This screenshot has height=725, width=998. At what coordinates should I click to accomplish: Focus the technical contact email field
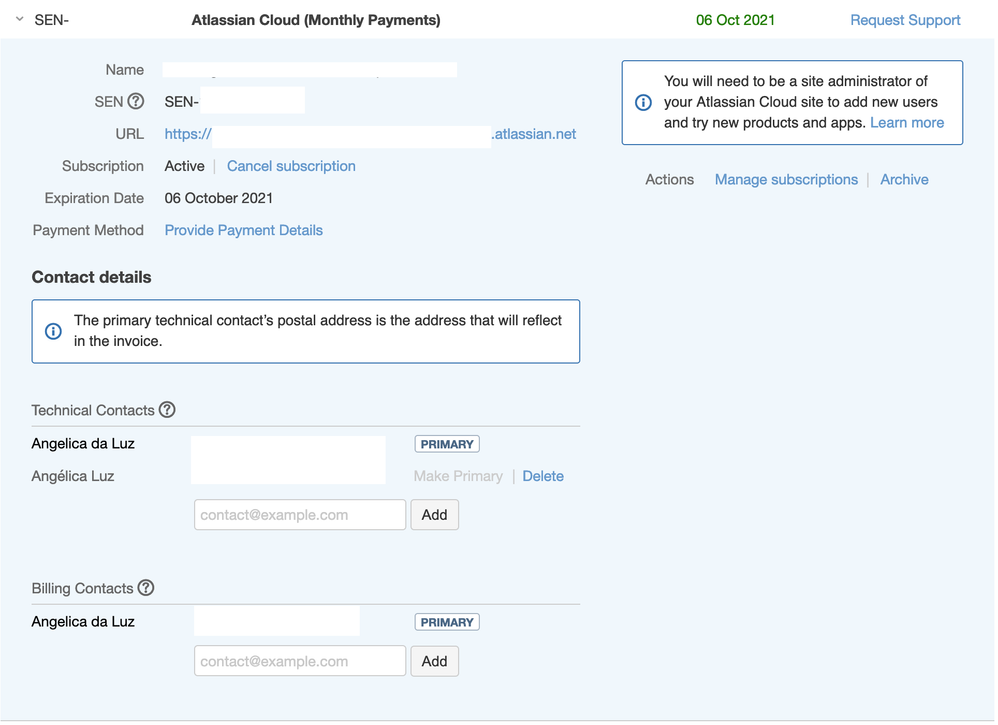pos(300,514)
